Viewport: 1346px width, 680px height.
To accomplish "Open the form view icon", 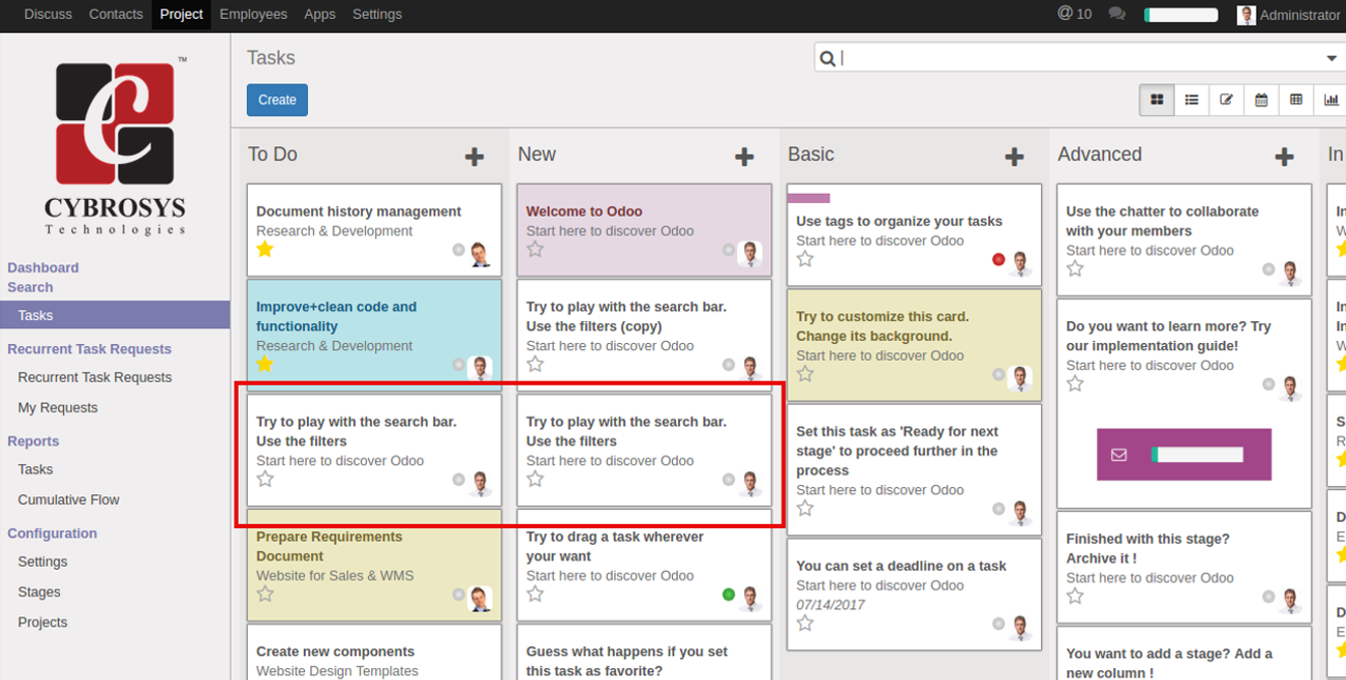I will pyautogui.click(x=1226, y=100).
